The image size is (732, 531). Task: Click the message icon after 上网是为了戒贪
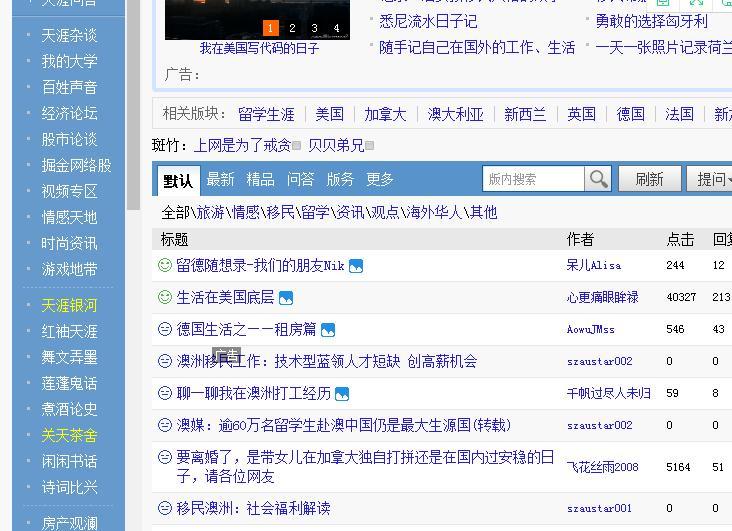pos(296,146)
